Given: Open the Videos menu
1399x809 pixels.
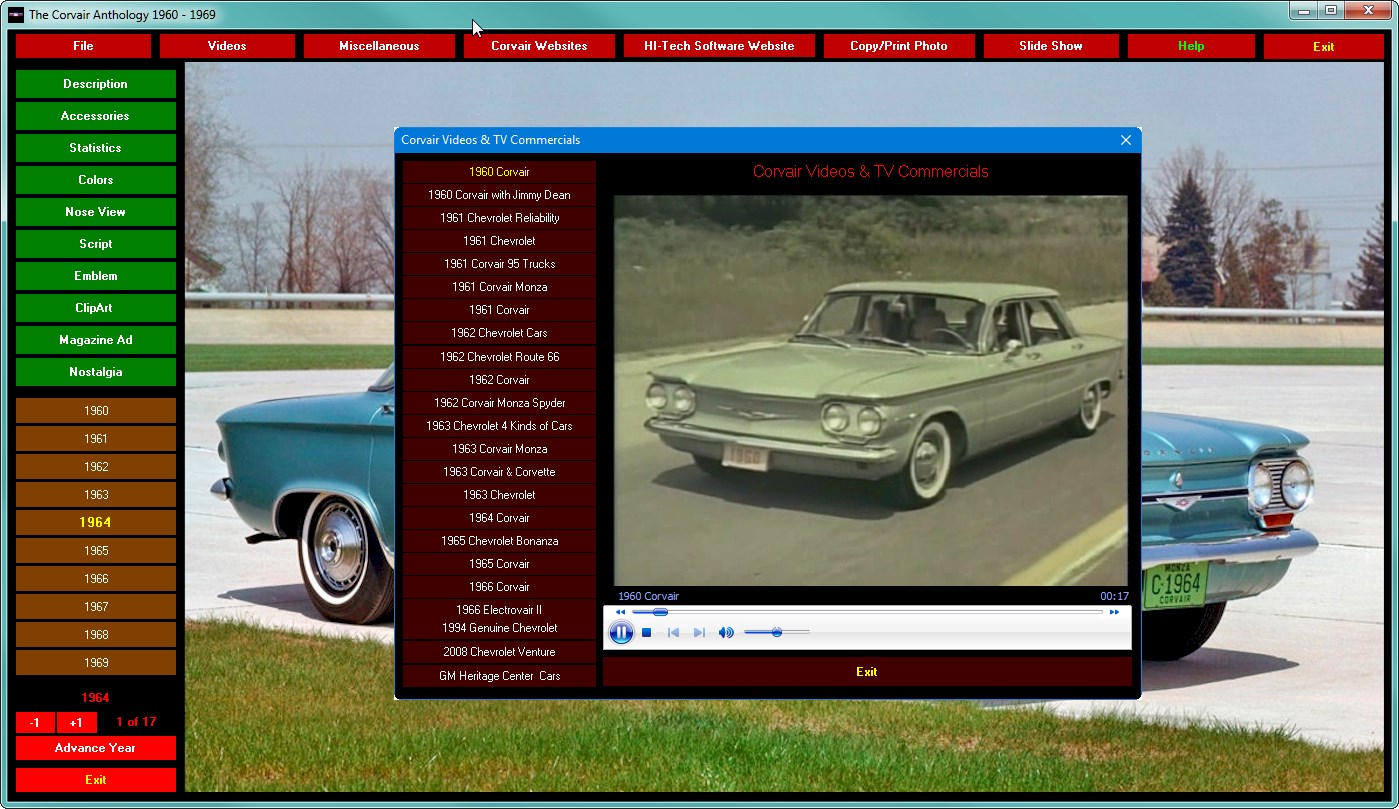Looking at the screenshot, I should click(x=227, y=46).
